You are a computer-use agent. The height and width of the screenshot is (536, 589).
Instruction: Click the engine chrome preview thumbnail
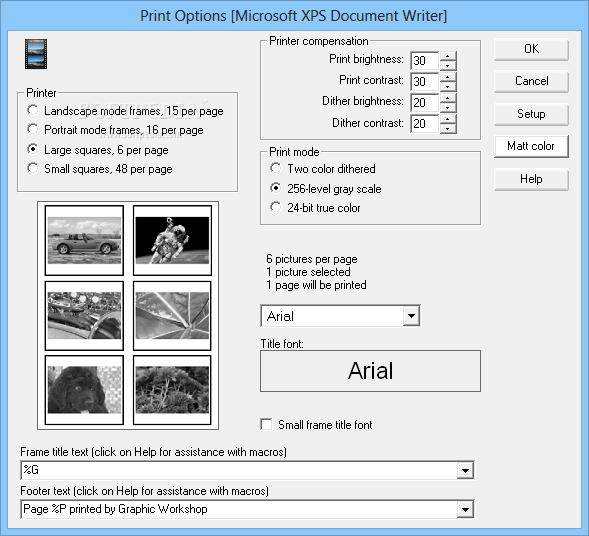[x=84, y=316]
